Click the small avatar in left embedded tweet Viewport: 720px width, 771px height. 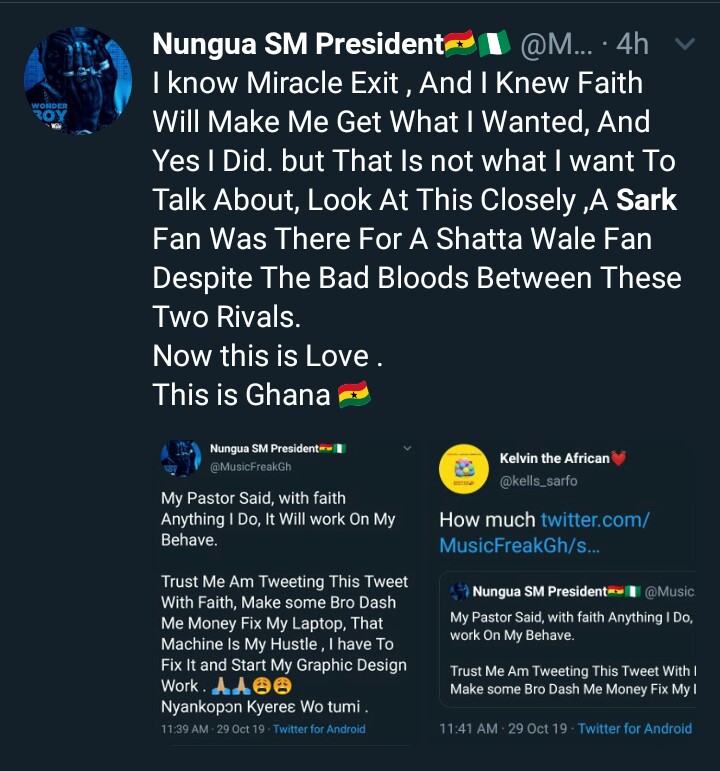(181, 458)
